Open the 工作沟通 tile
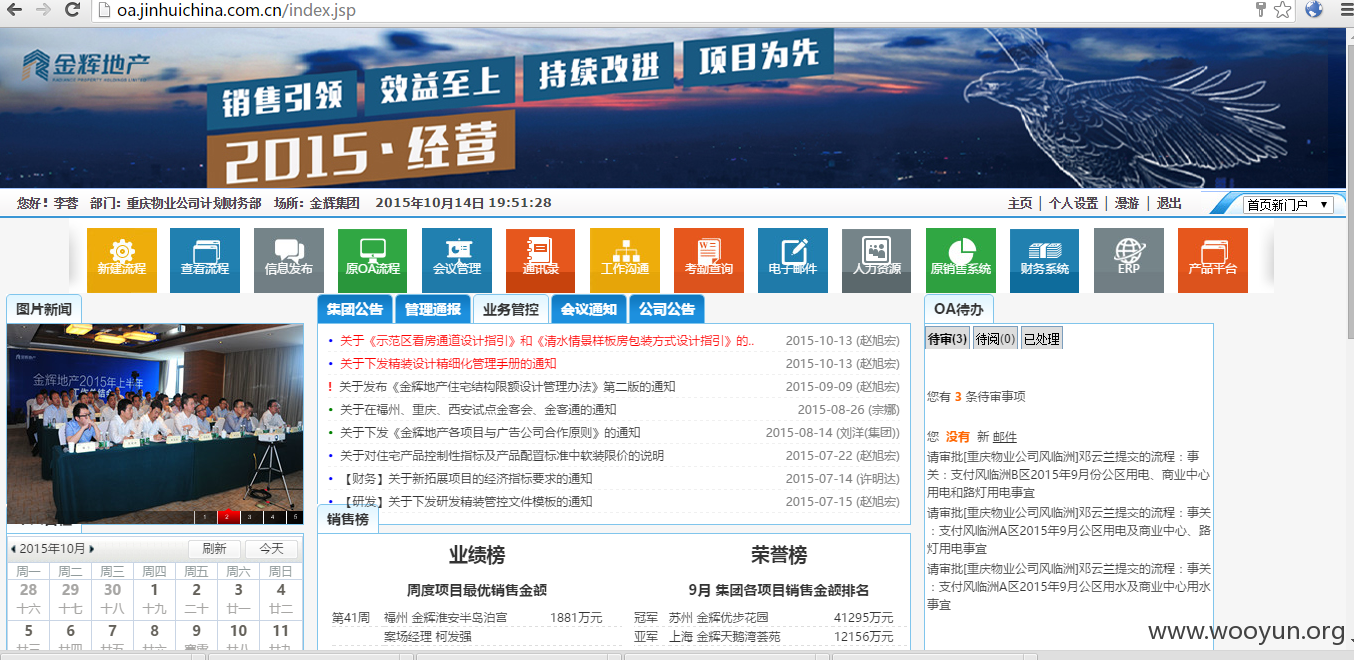Screen dimensions: 1354x660 tap(625, 260)
